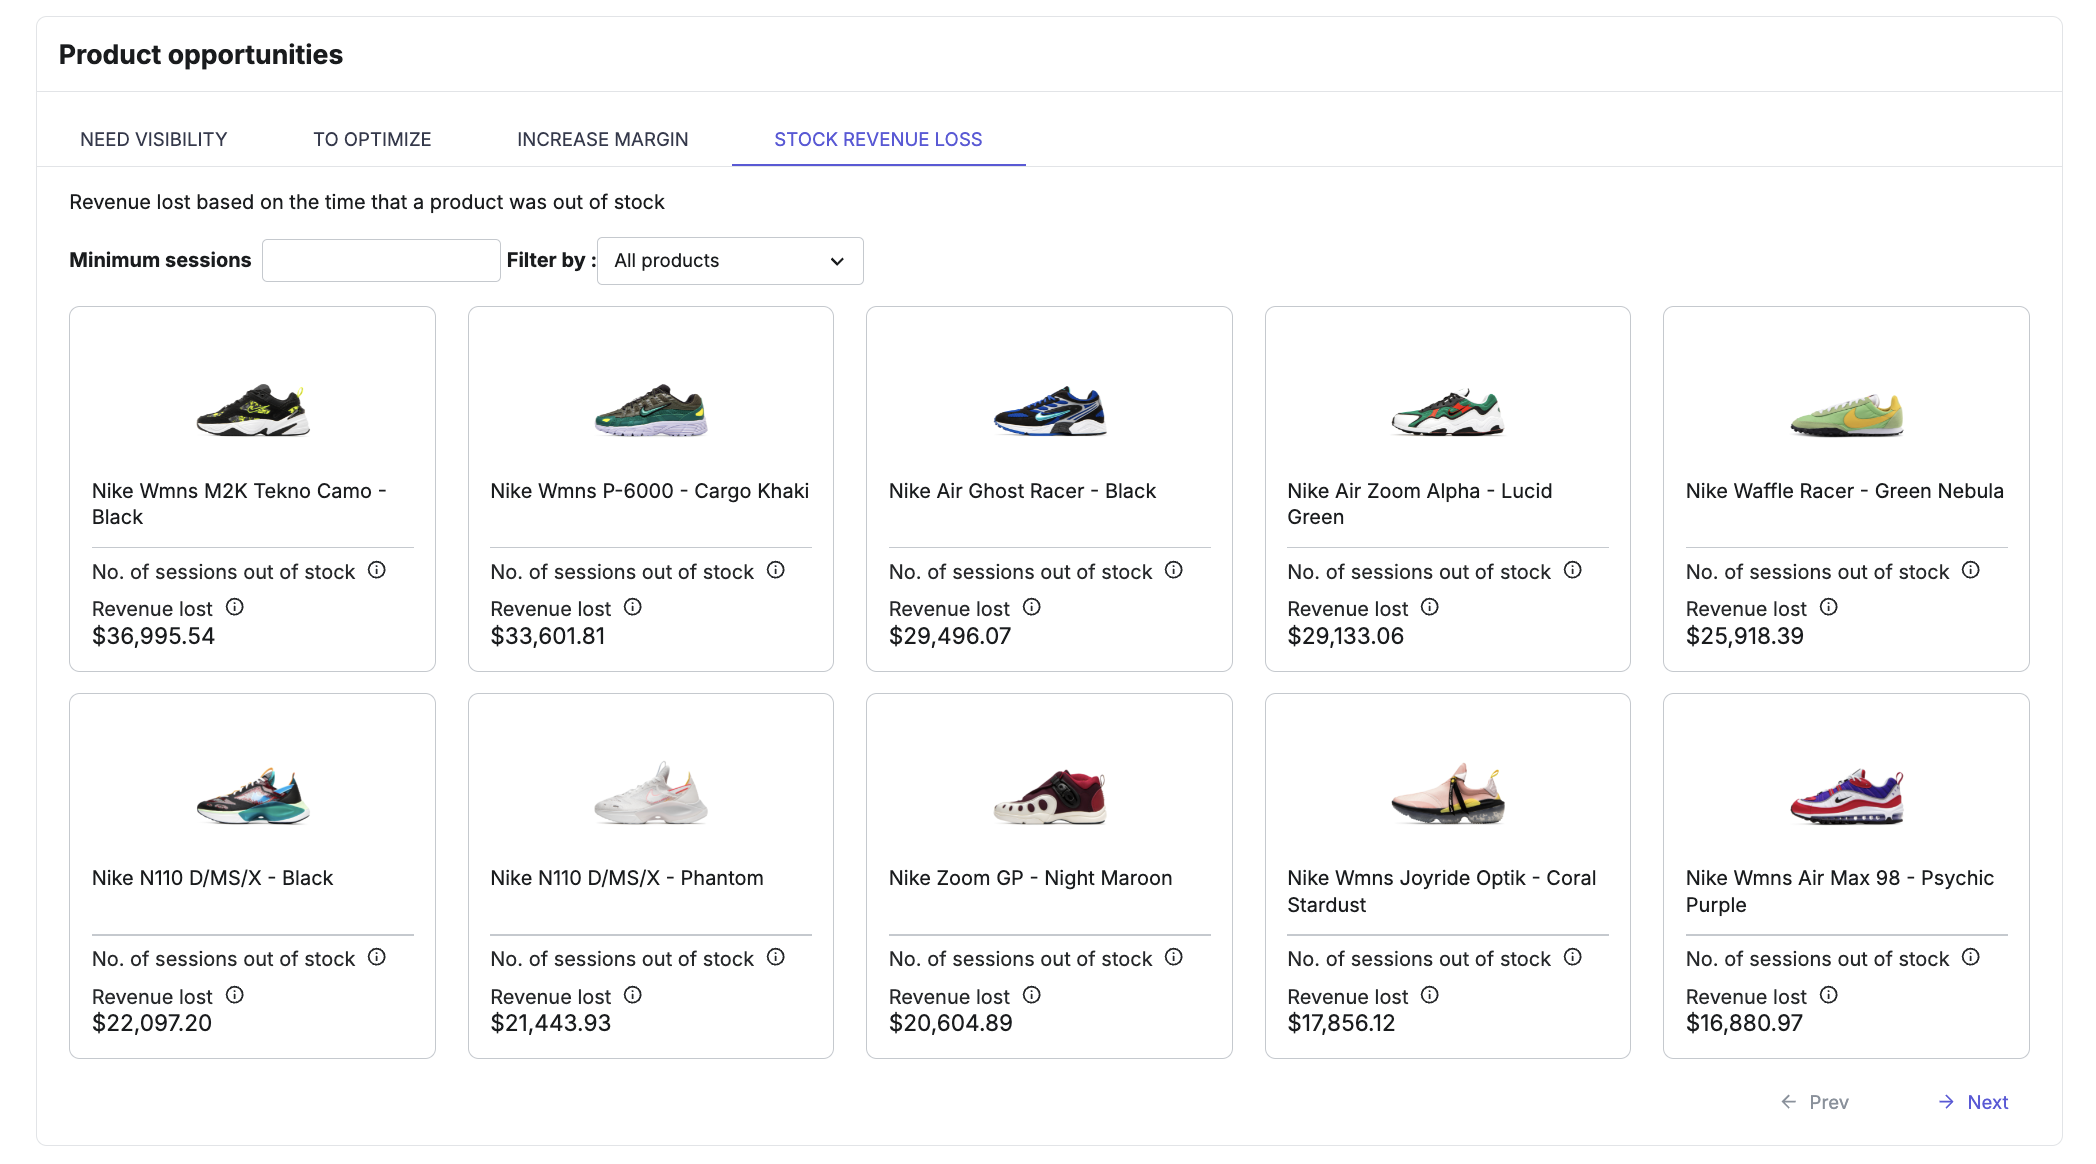Click sessions out of stock info icon for Joyride Optik
The height and width of the screenshot is (1164, 2096).
click(1573, 957)
